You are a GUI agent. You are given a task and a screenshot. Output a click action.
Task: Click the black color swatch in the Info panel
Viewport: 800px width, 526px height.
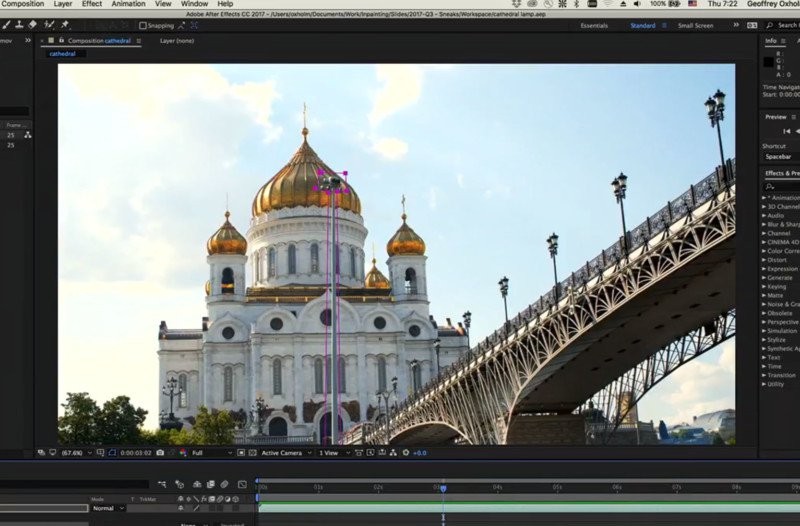coord(768,62)
